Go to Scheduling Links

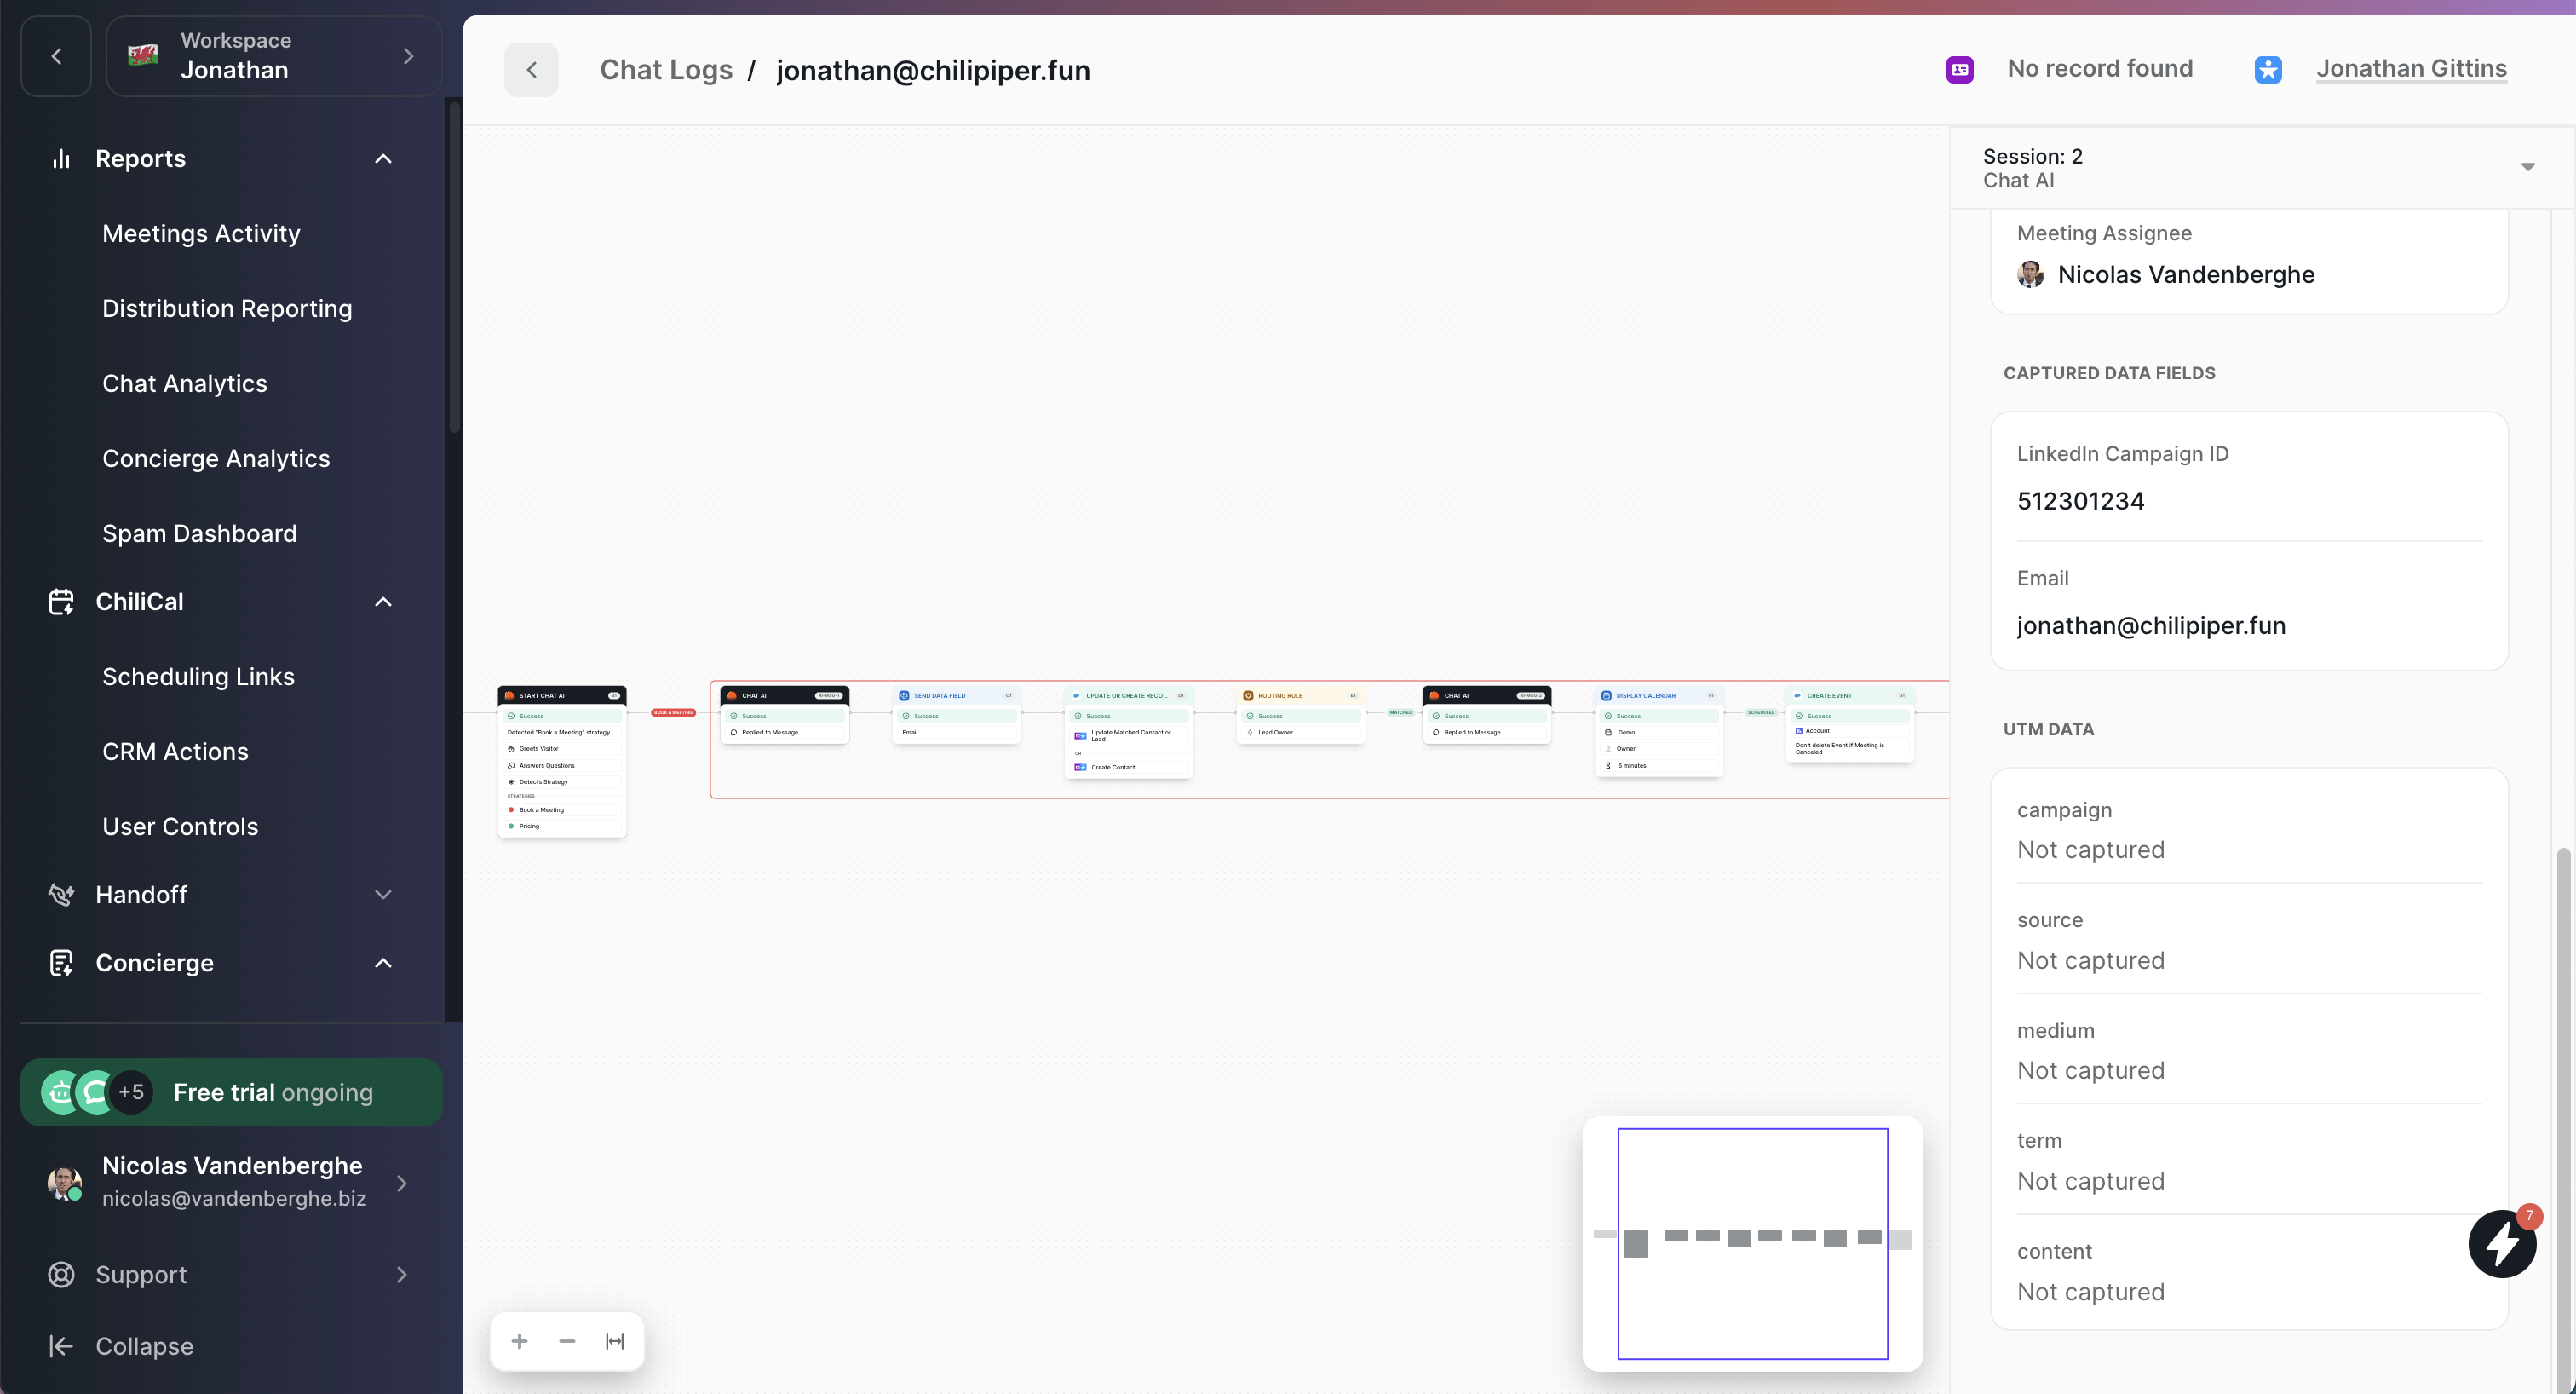198,676
